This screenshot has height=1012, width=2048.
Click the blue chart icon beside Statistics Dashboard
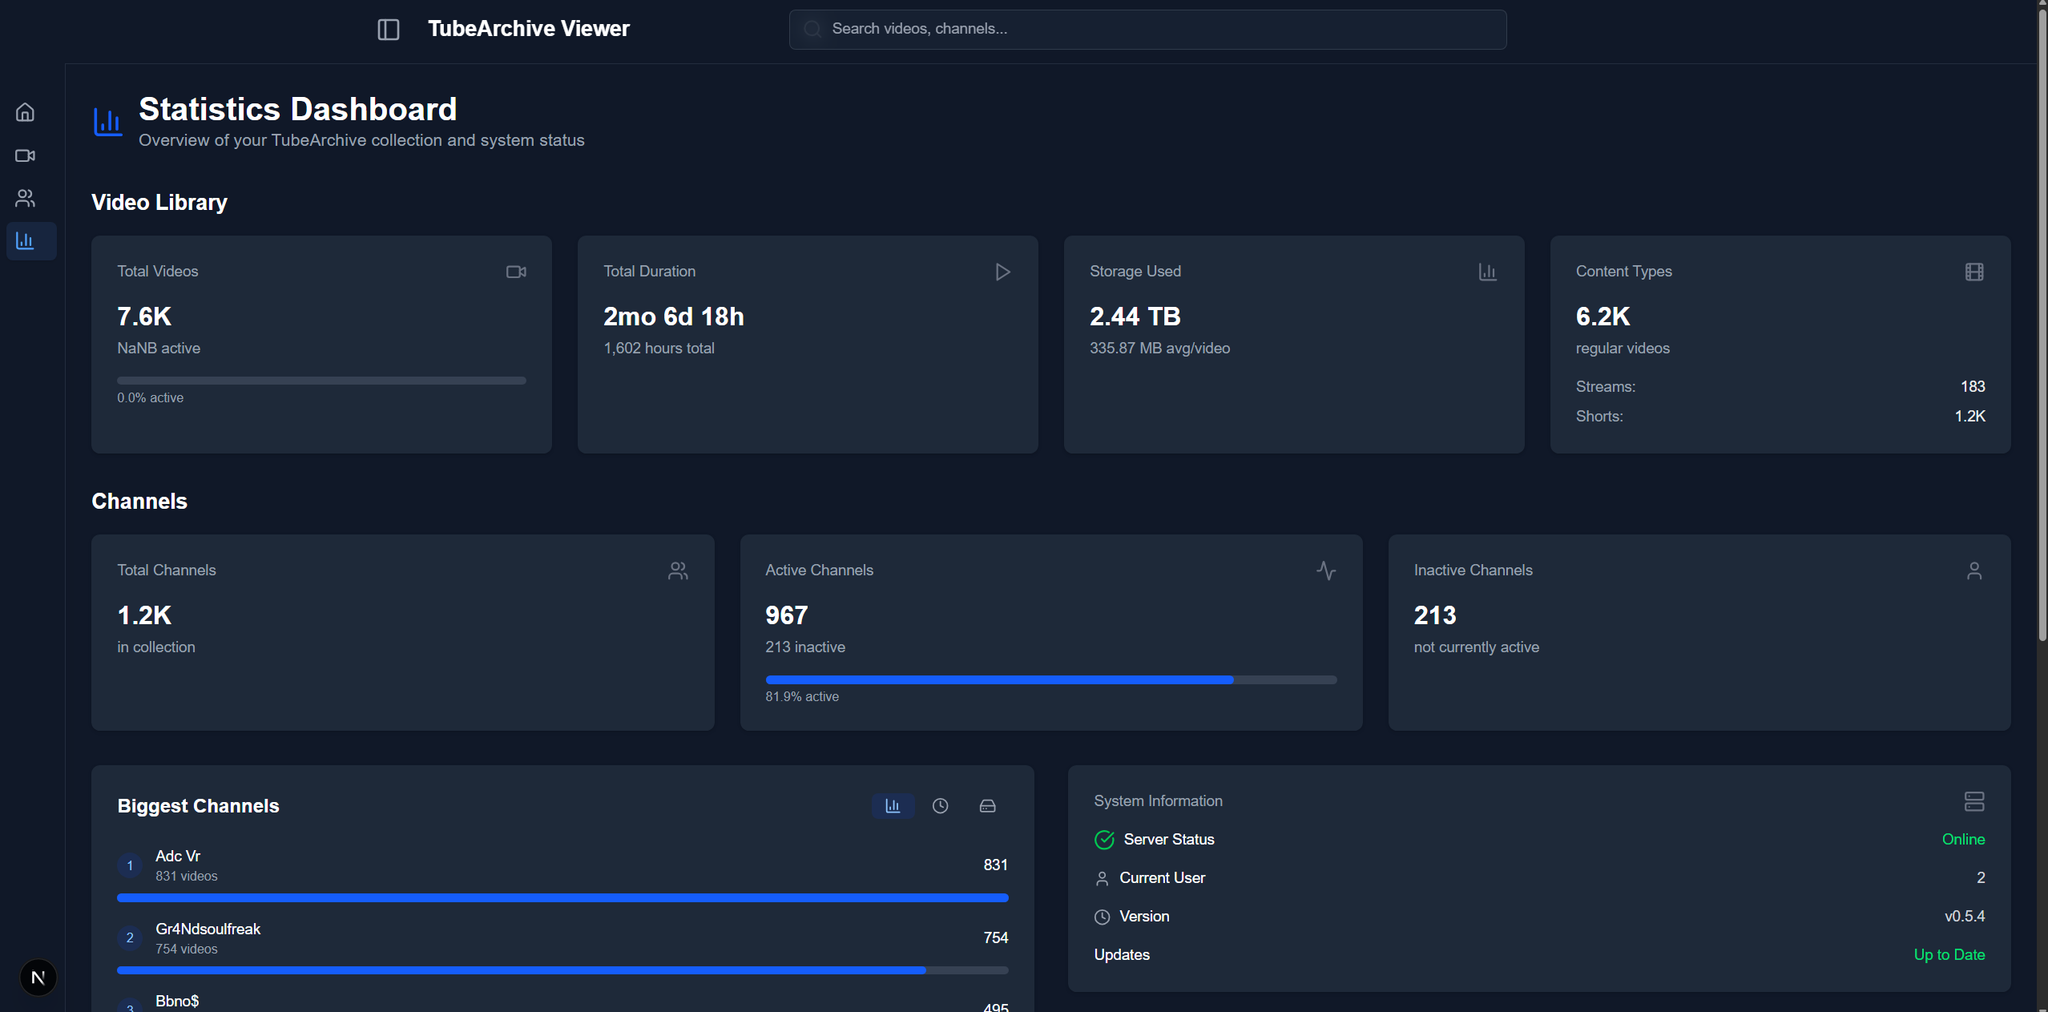[x=108, y=122]
